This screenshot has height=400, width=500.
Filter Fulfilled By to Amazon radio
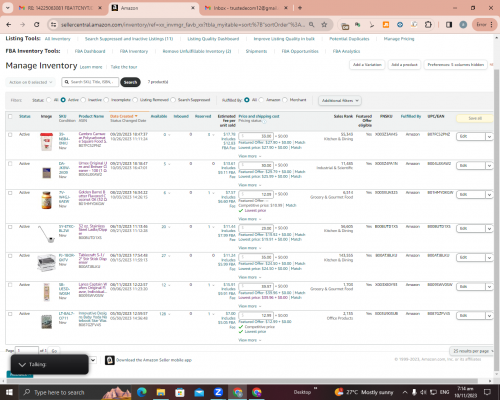pyautogui.click(x=261, y=100)
